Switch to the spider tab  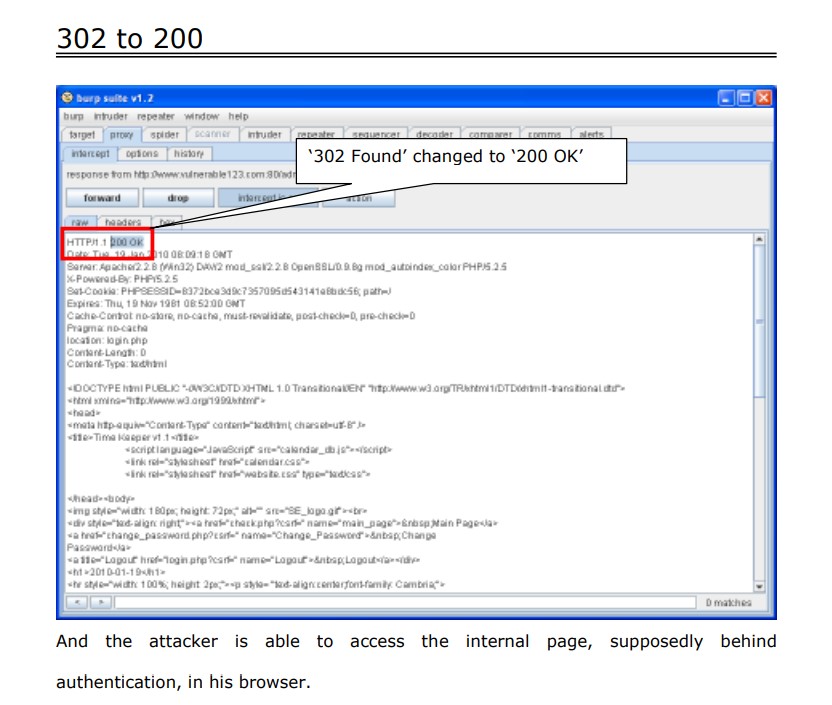164,135
